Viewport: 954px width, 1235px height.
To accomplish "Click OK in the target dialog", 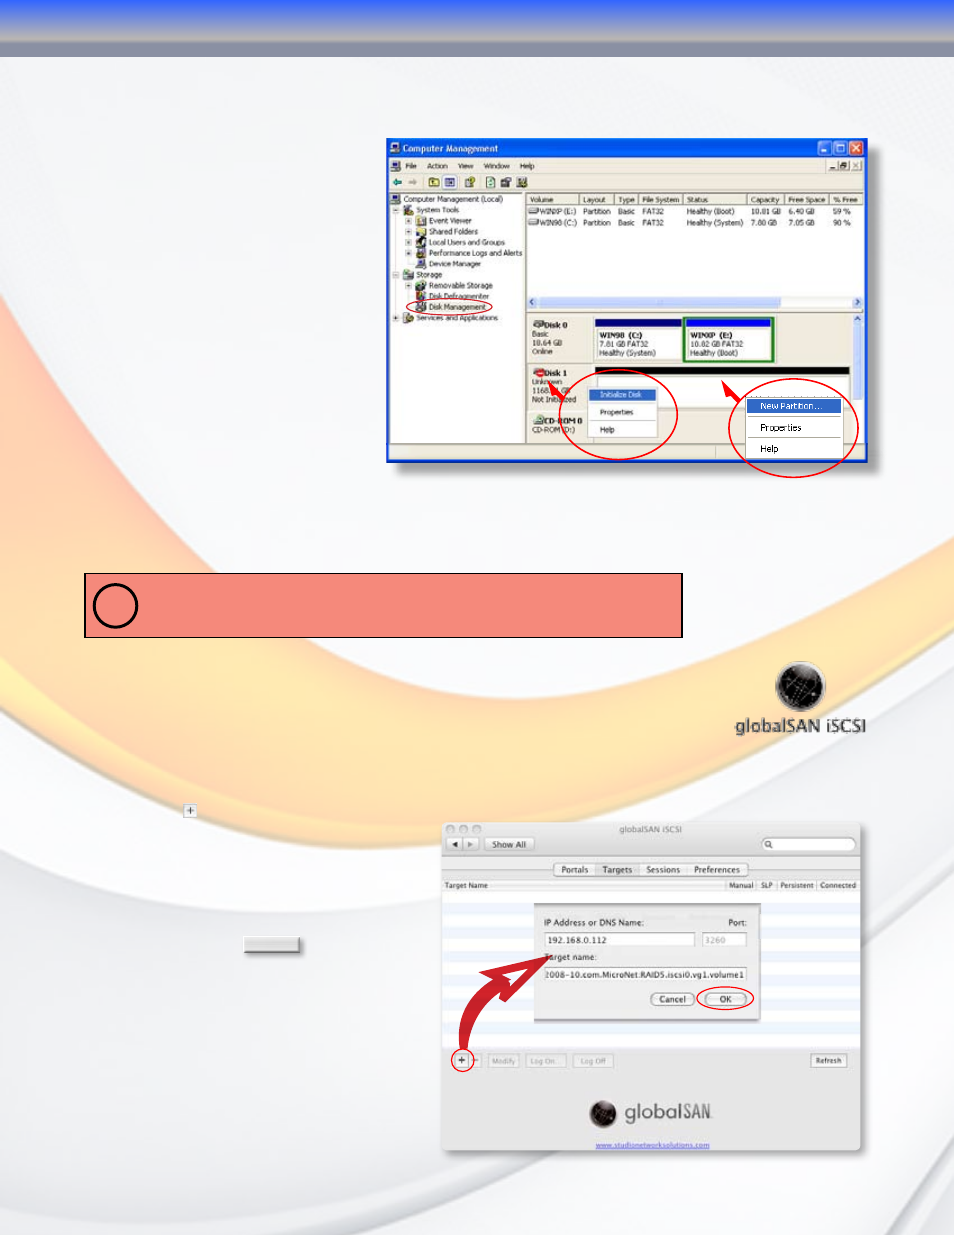I will coord(725,999).
